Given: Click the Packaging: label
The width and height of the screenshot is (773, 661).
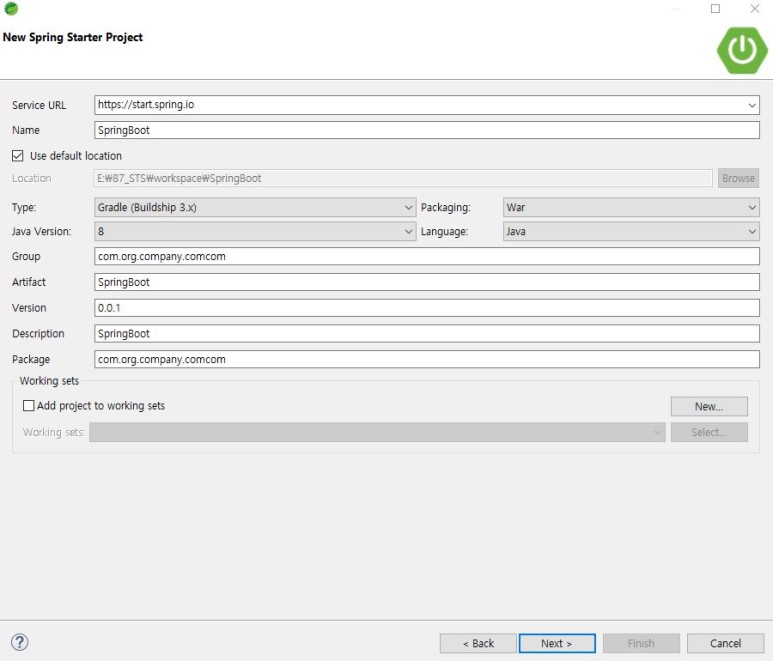Looking at the screenshot, I should [x=446, y=208].
